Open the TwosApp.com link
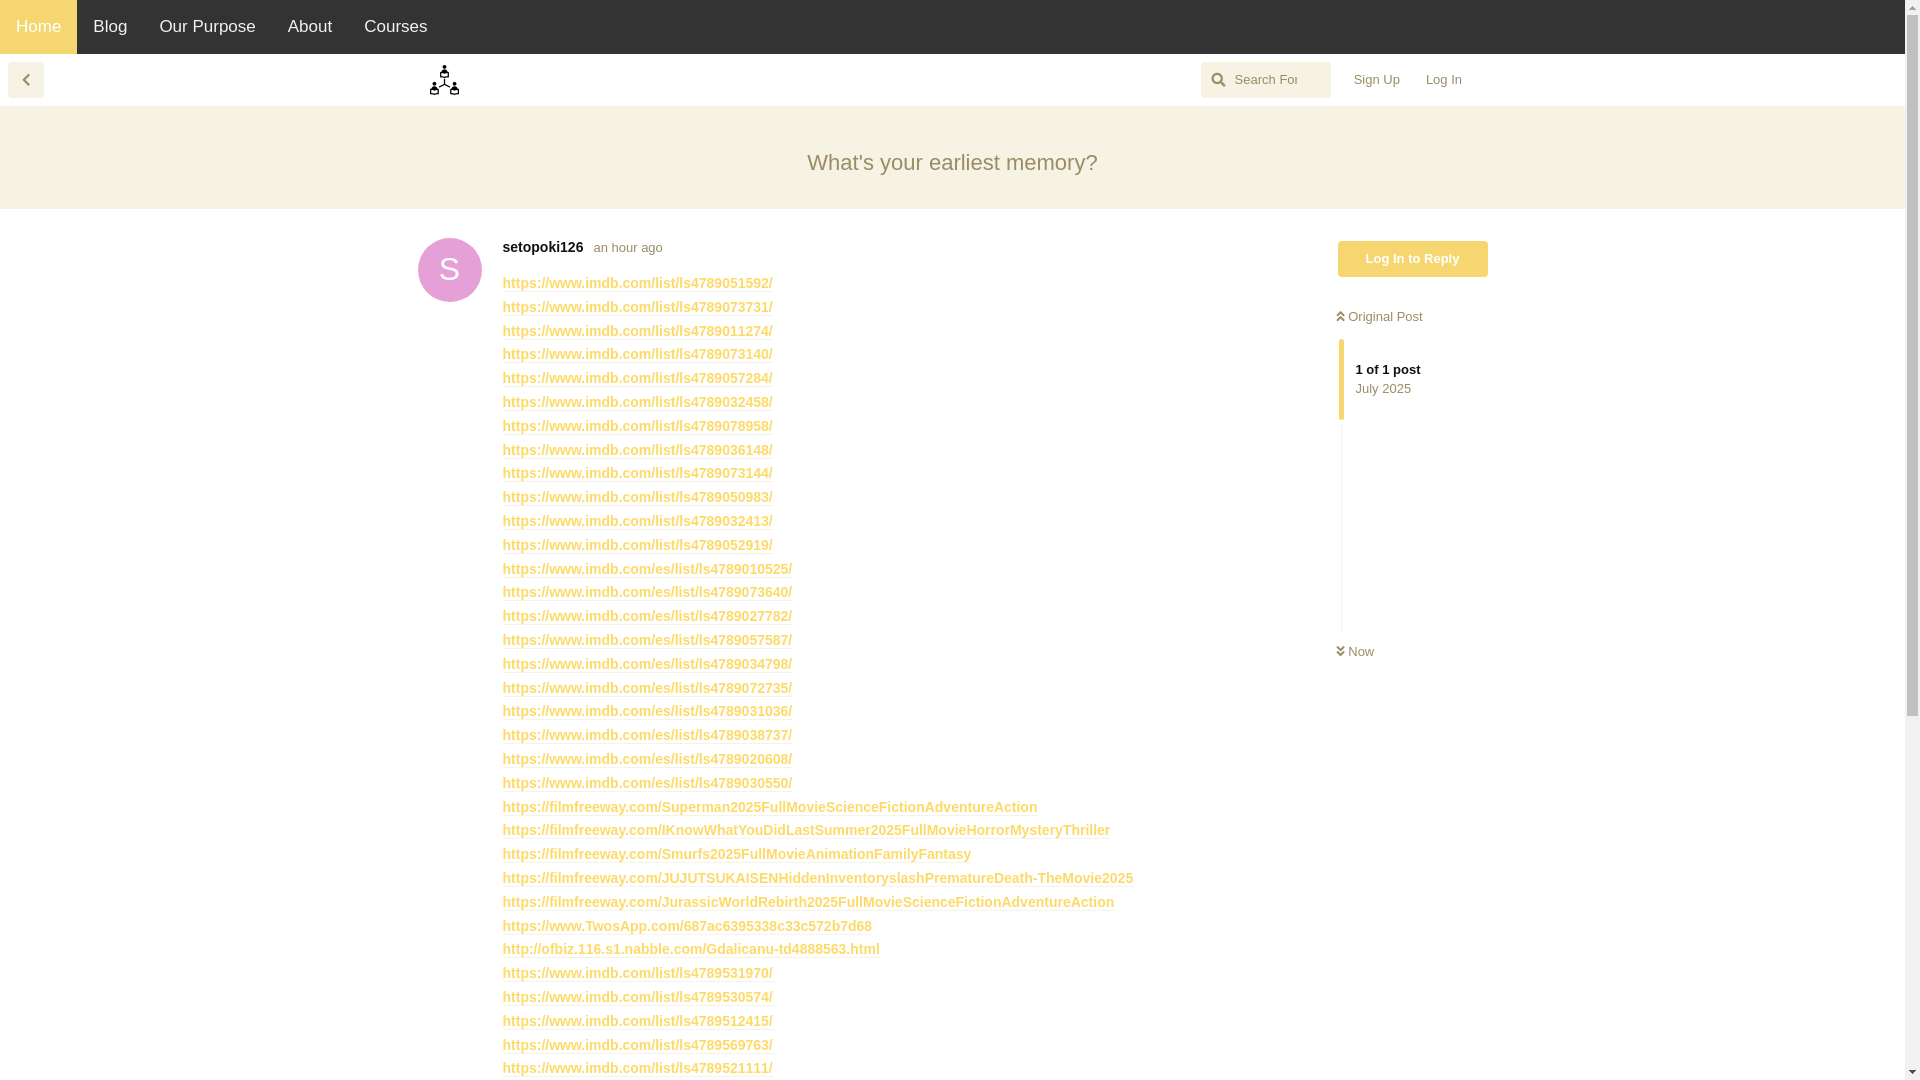The height and width of the screenshot is (1080, 1920). coord(687,927)
